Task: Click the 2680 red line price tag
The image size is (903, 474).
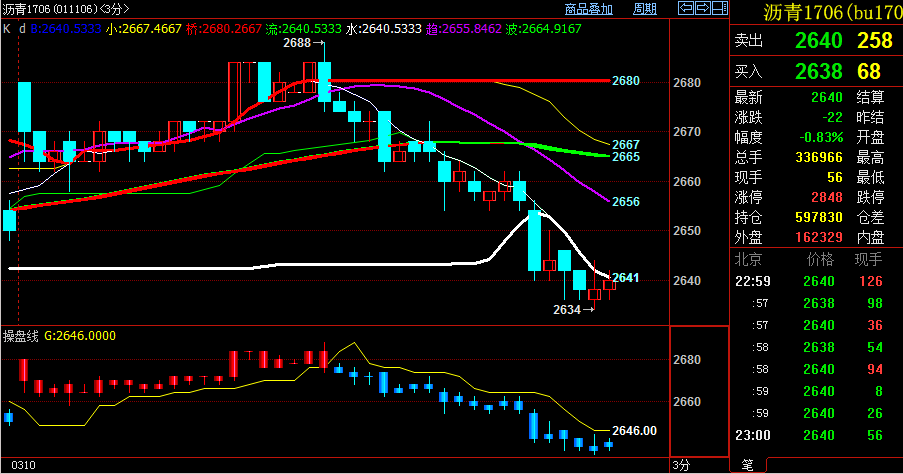Action: (625, 80)
